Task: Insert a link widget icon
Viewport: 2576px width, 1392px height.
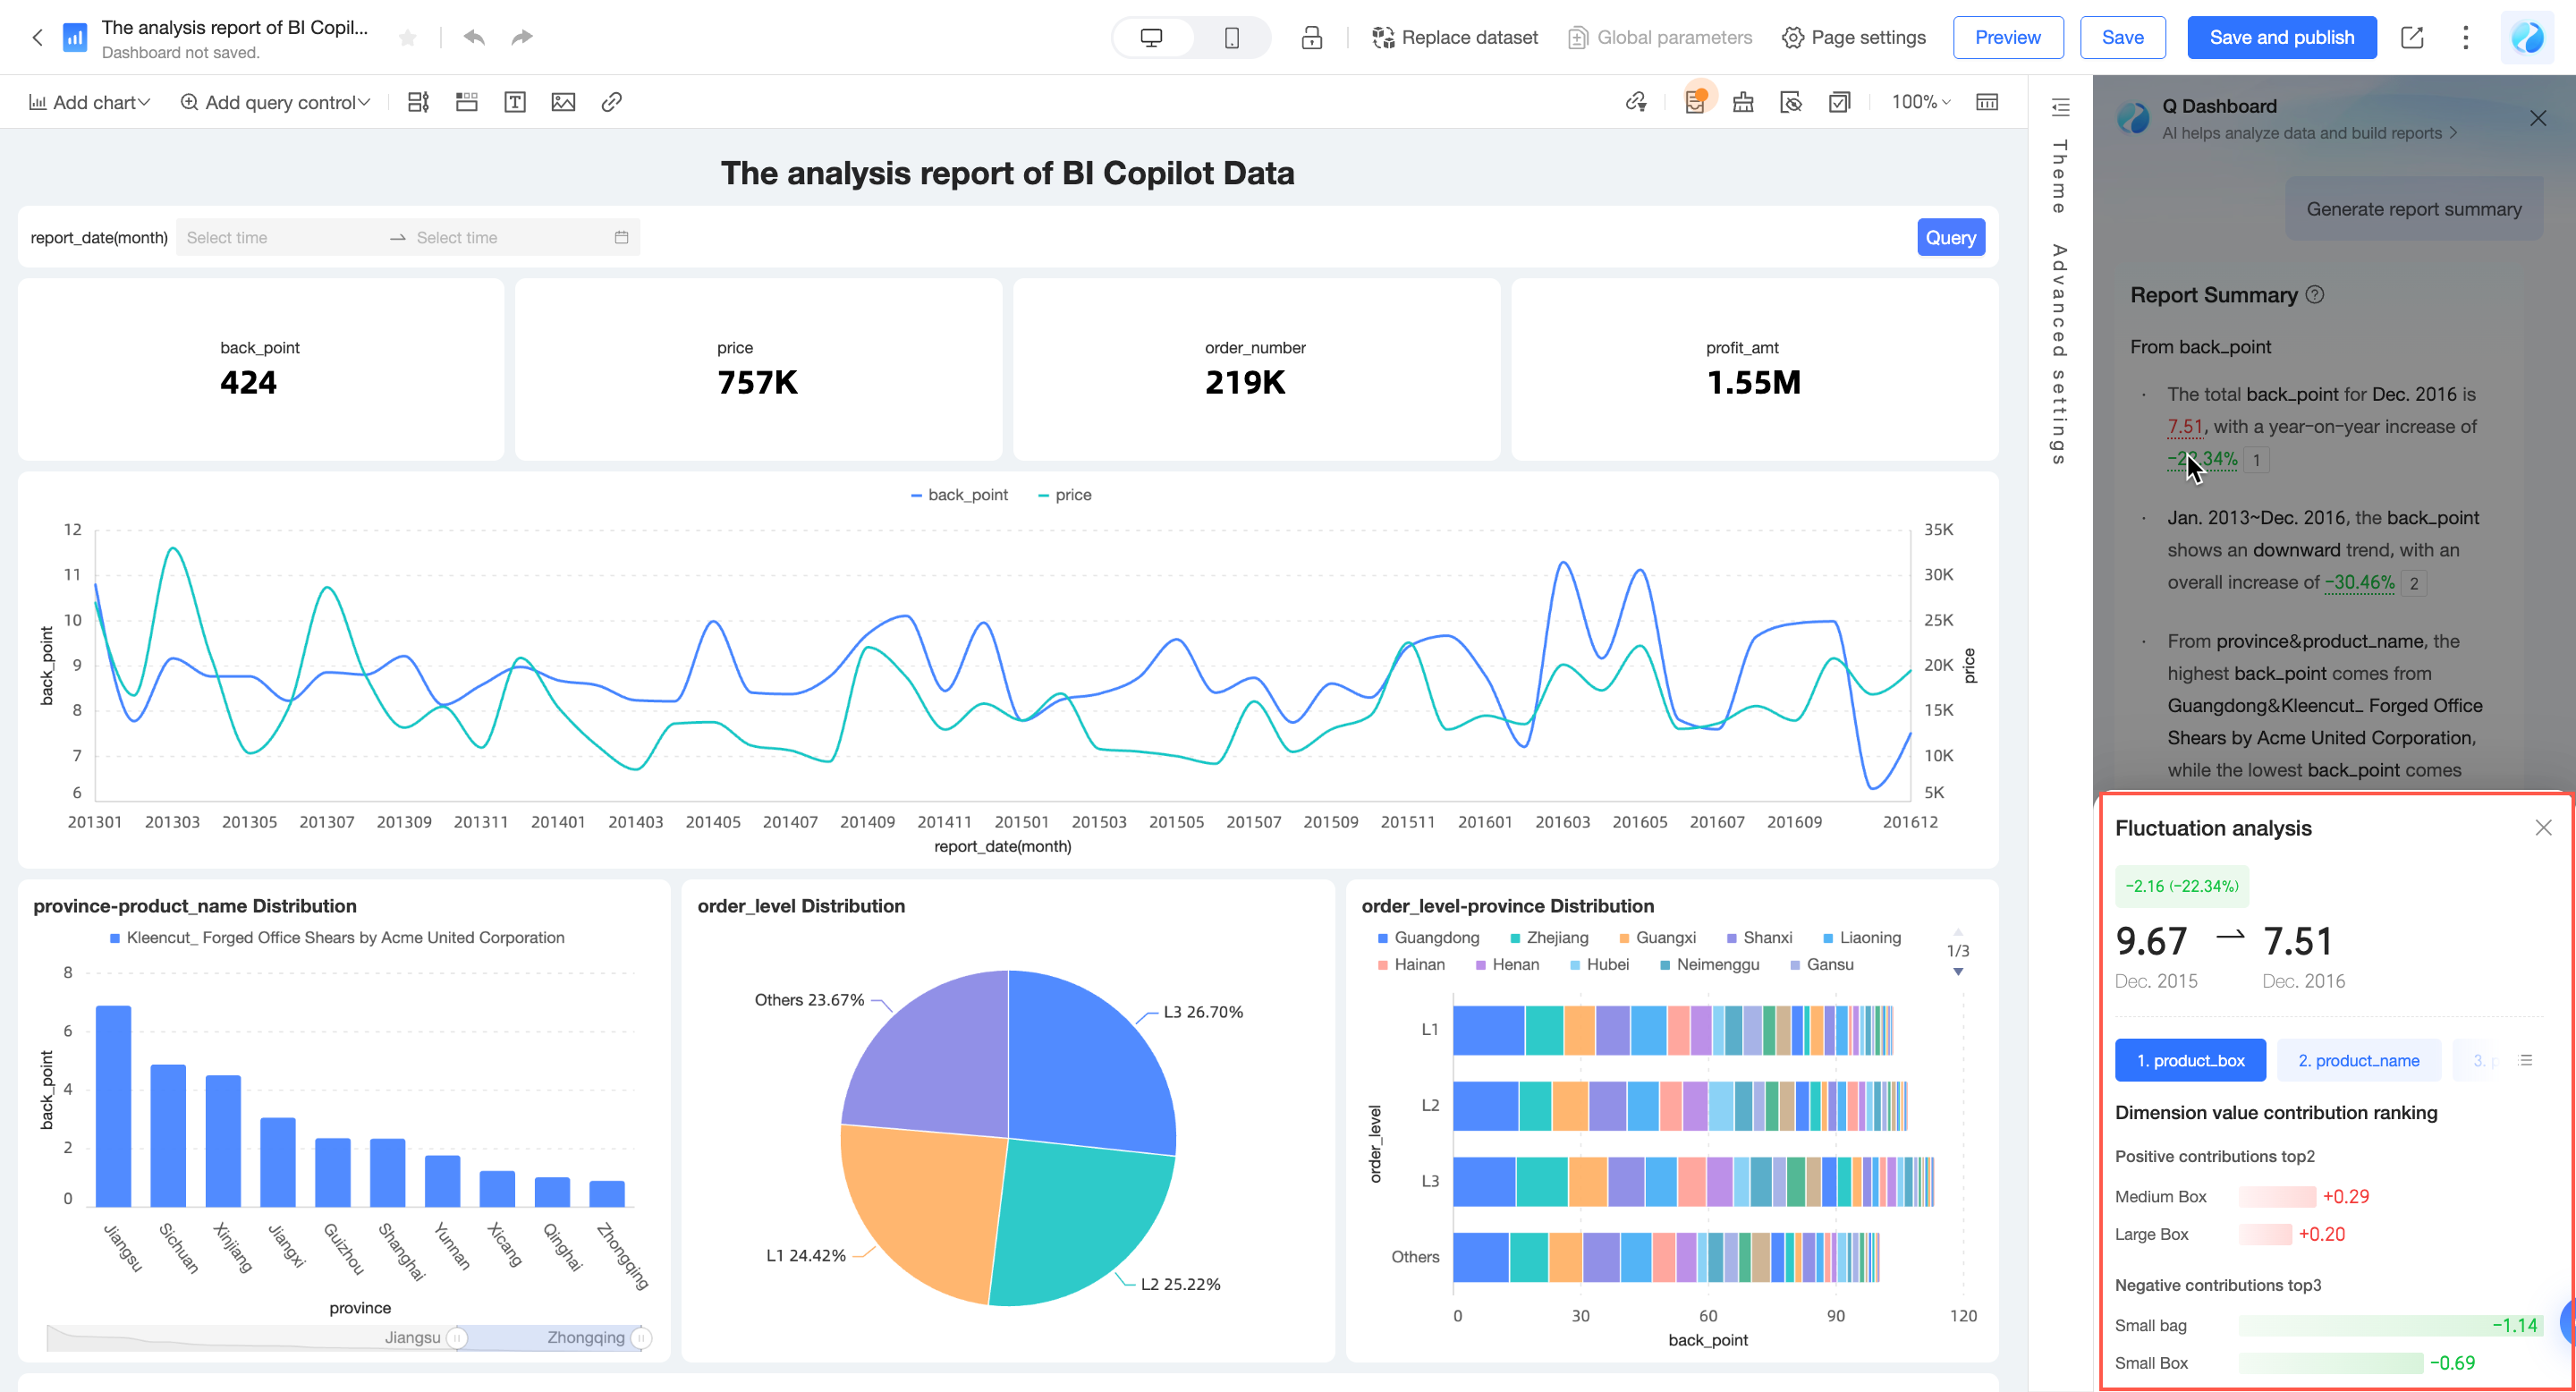Action: tap(612, 102)
